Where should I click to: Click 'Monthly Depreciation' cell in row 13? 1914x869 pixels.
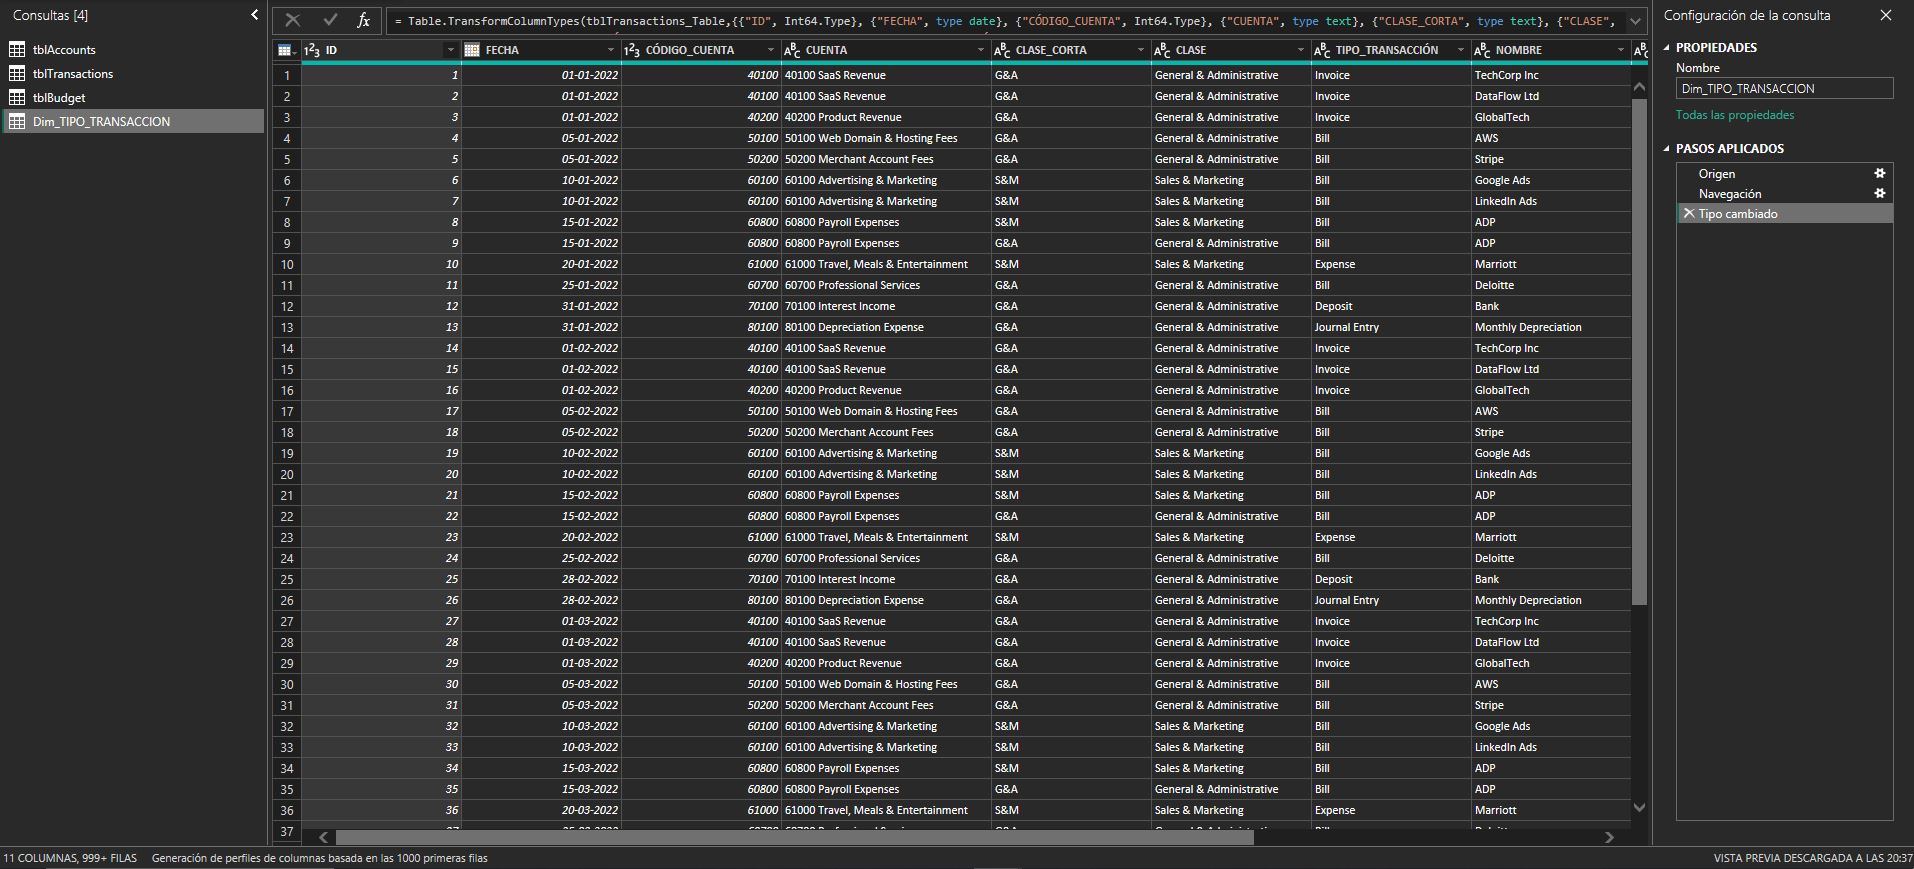tap(1551, 327)
